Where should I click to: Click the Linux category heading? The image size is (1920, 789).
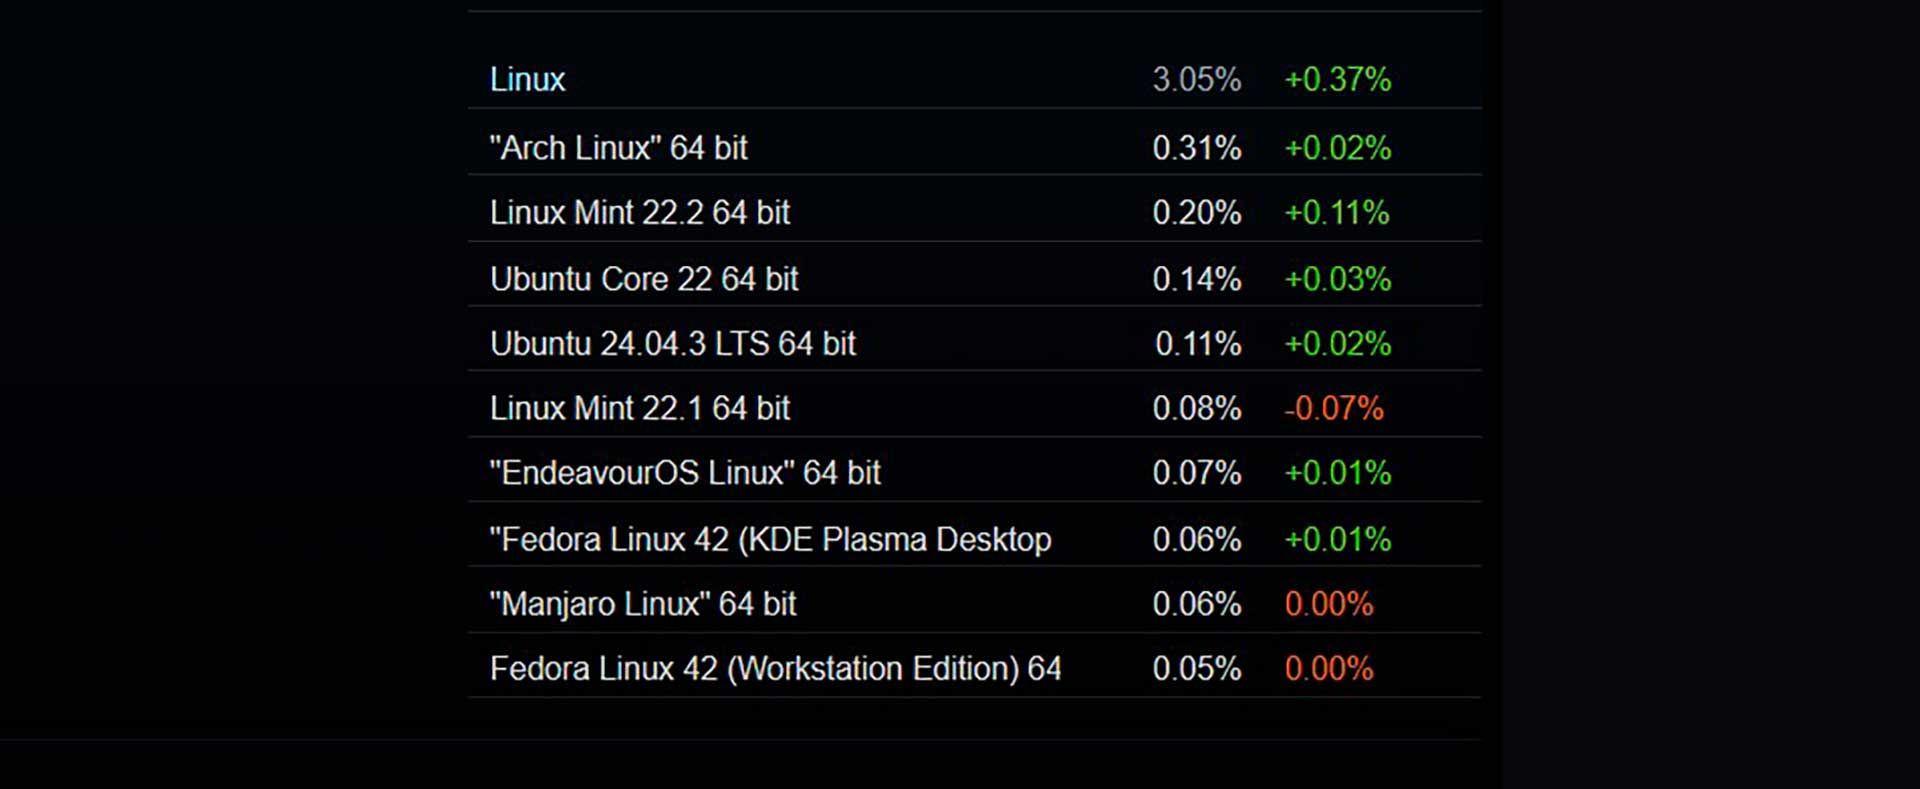pos(527,79)
